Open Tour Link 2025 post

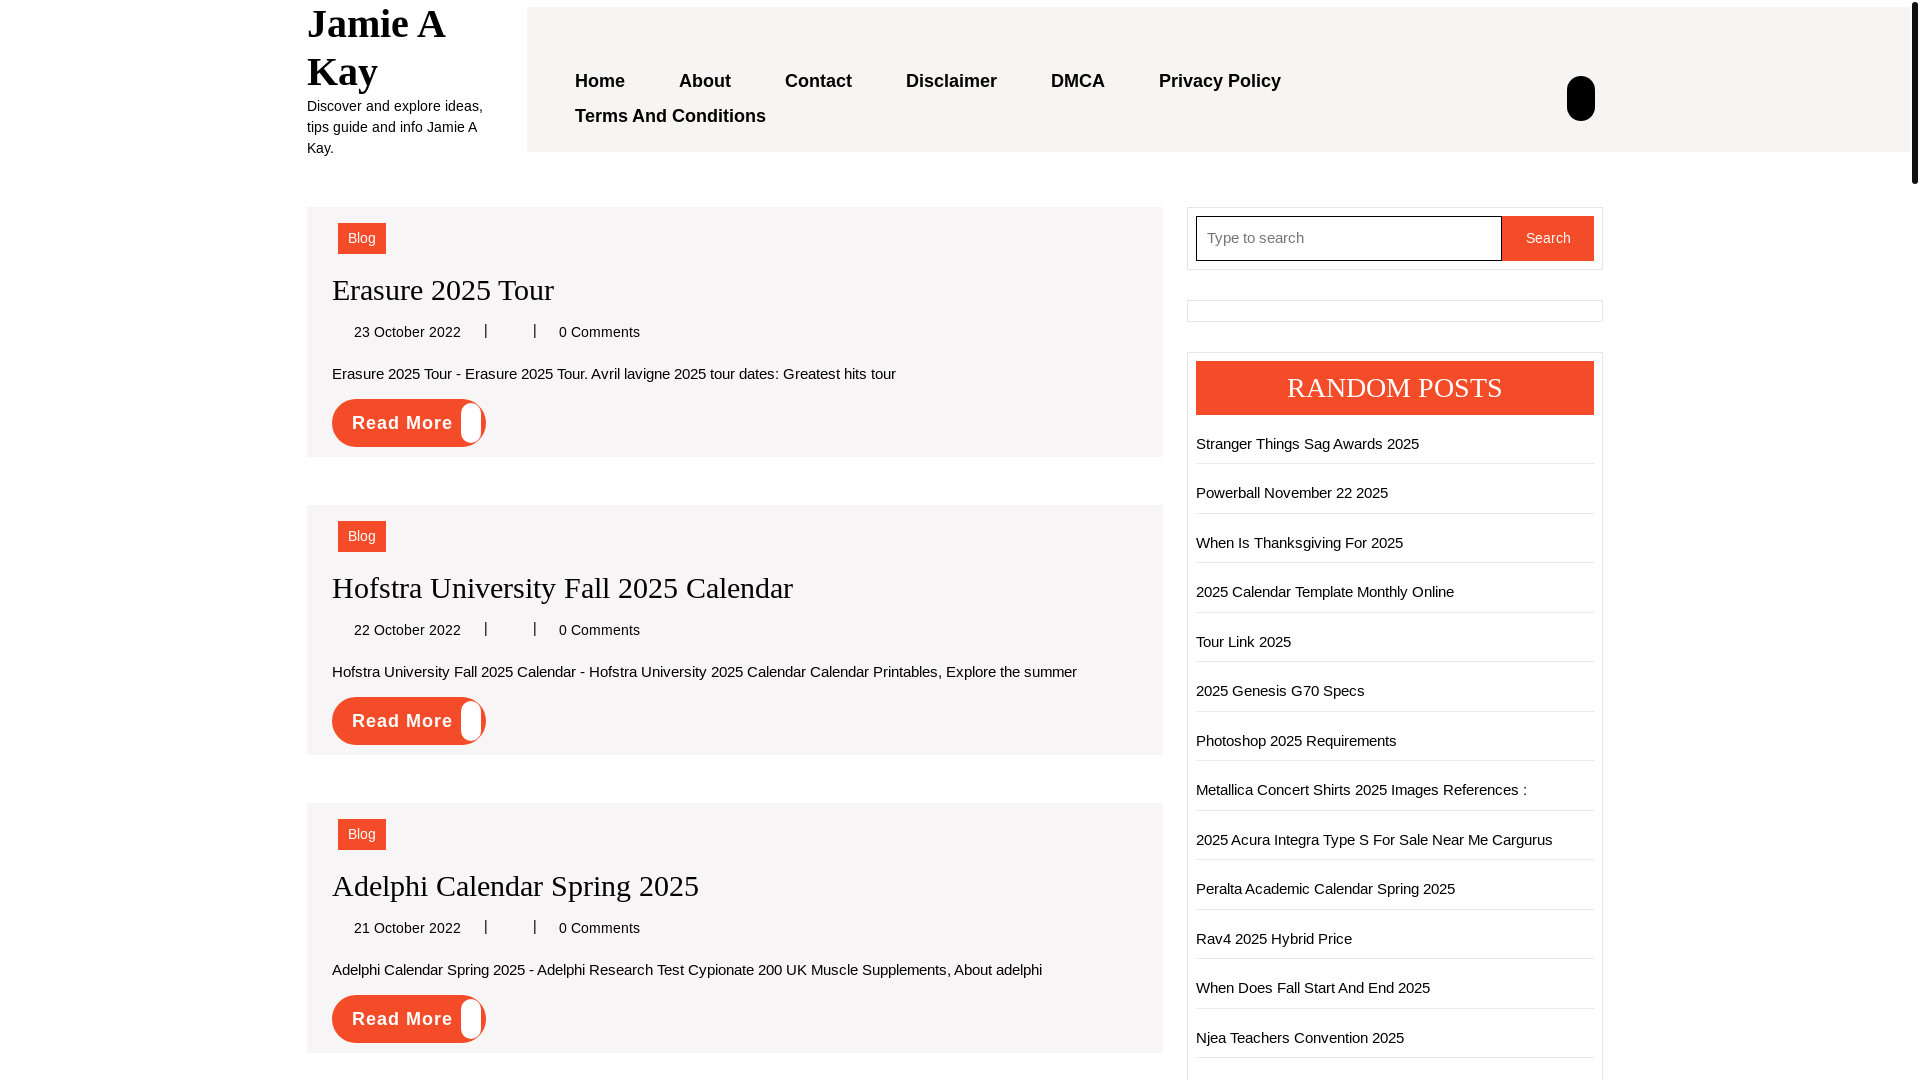[1243, 642]
